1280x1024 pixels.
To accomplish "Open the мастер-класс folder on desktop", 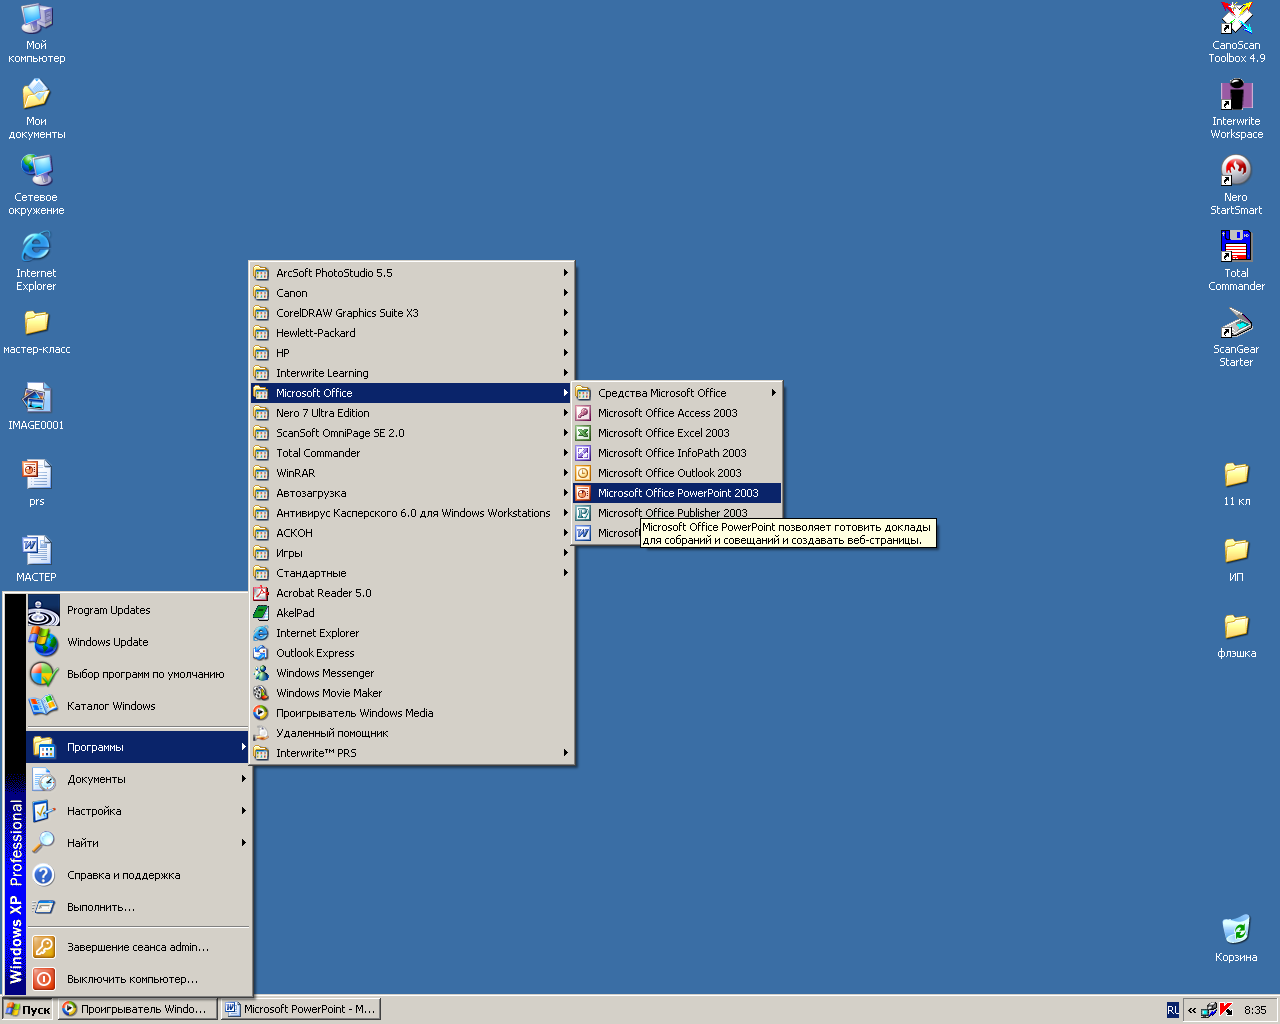I will [36, 330].
